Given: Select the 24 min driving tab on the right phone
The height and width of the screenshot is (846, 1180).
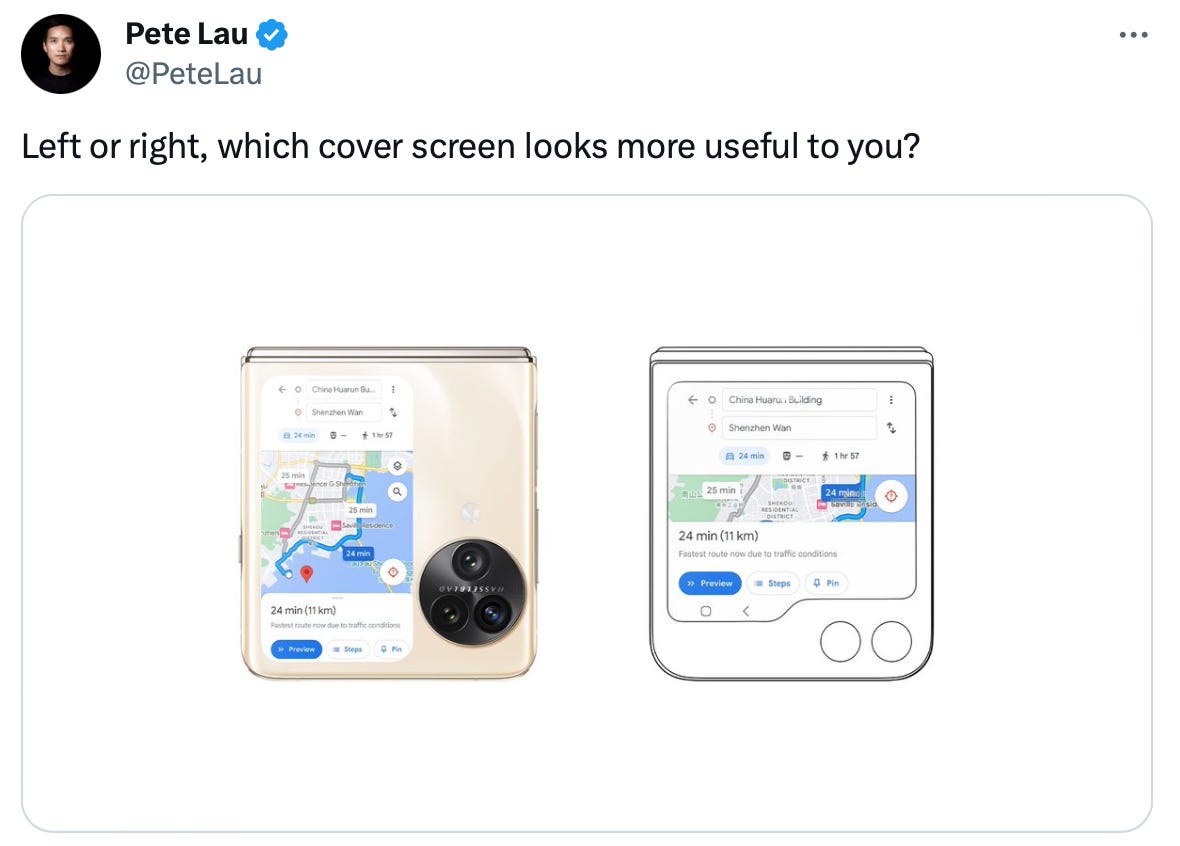Looking at the screenshot, I should (744, 456).
